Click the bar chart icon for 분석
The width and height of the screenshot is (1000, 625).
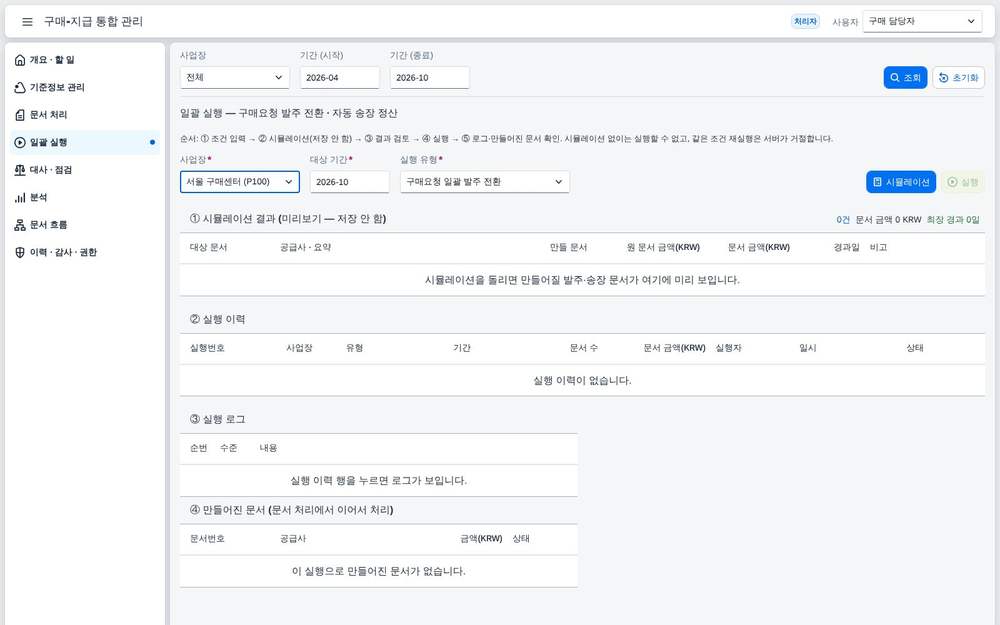[x=20, y=197]
